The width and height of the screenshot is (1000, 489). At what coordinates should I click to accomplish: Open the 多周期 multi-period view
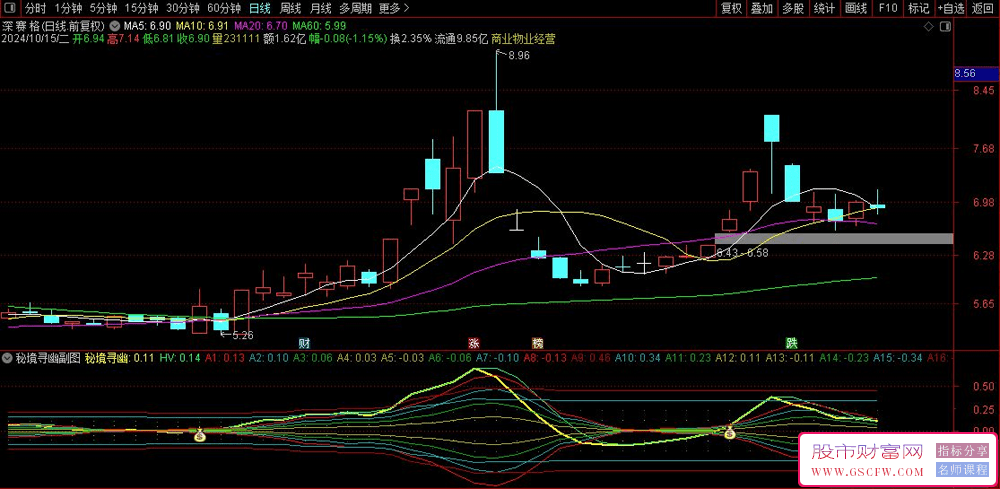[x=355, y=8]
